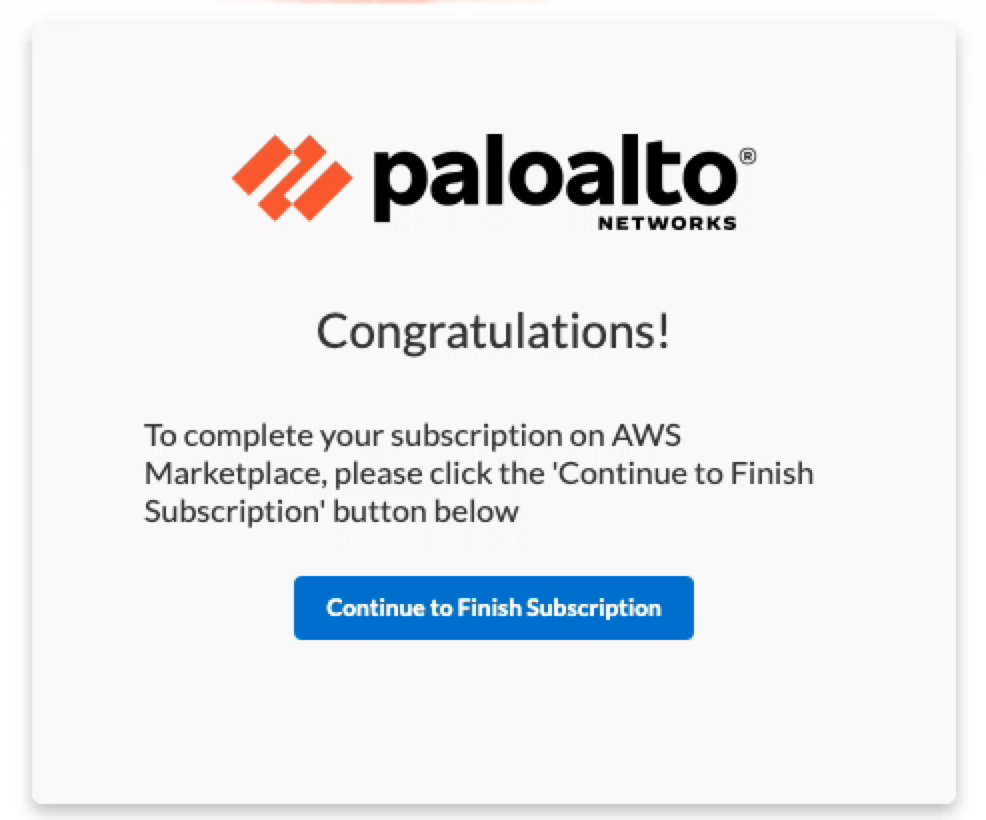Click the Continue to Finish Subscription button

coord(493,607)
